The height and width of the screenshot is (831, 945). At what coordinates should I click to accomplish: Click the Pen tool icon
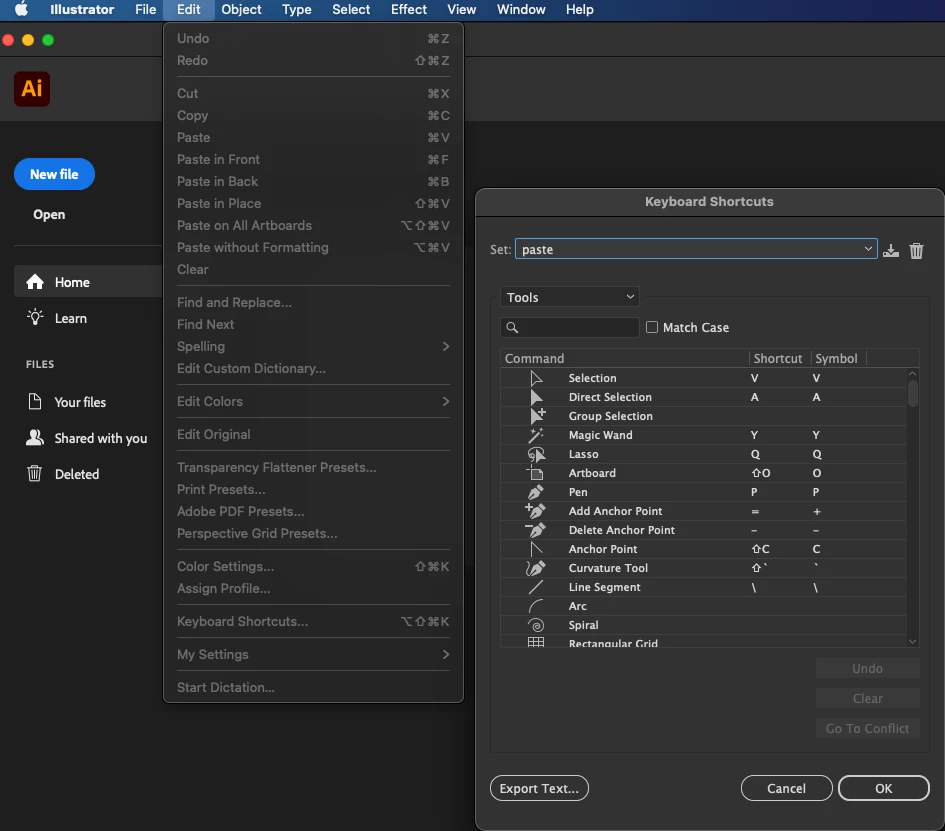(x=536, y=492)
